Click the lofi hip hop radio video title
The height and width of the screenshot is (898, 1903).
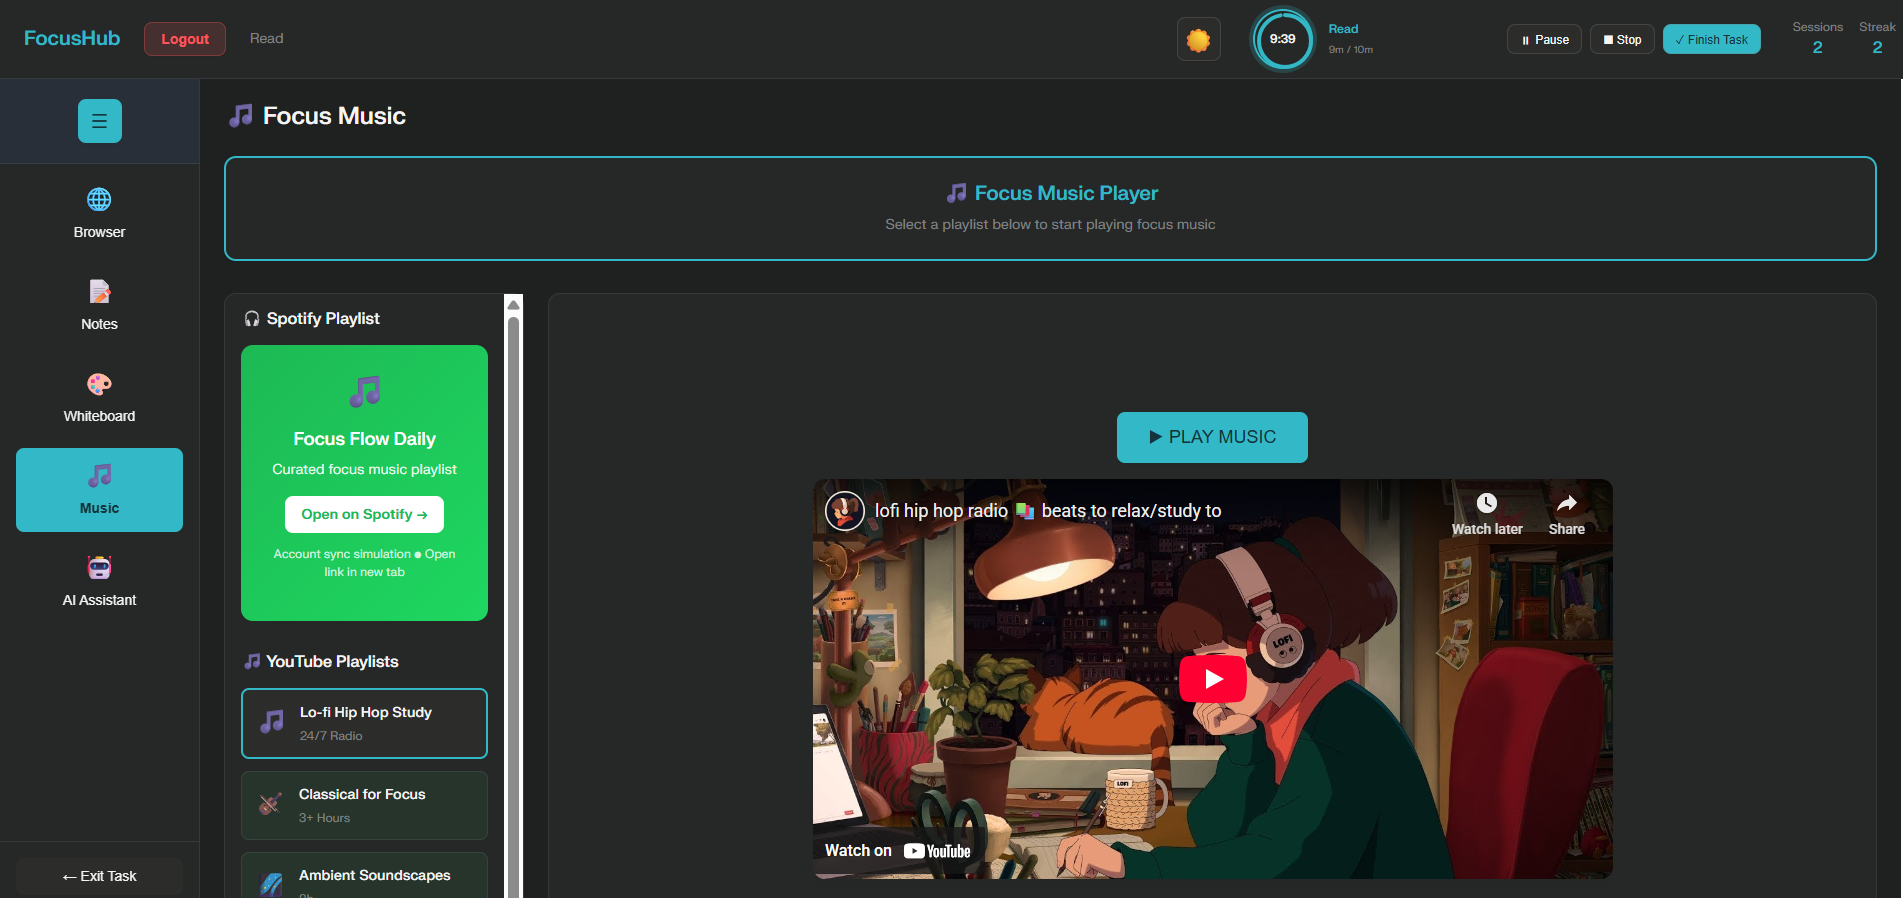point(1048,511)
